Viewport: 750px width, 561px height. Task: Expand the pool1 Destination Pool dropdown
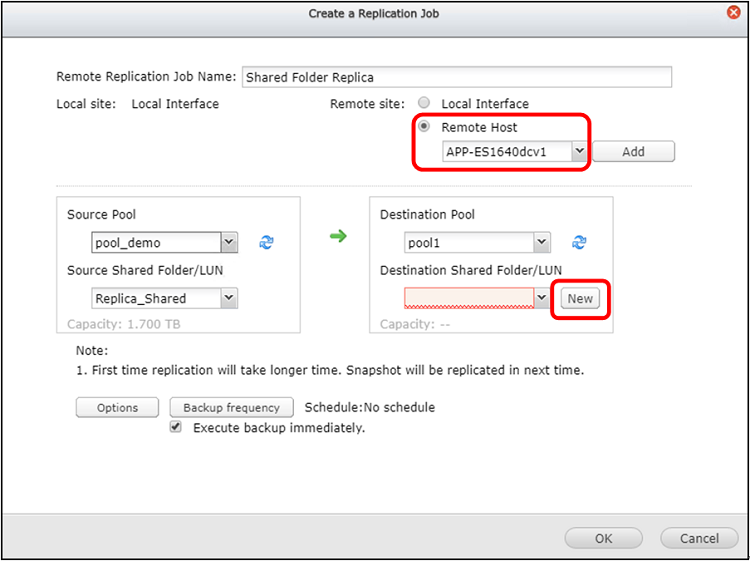(541, 242)
